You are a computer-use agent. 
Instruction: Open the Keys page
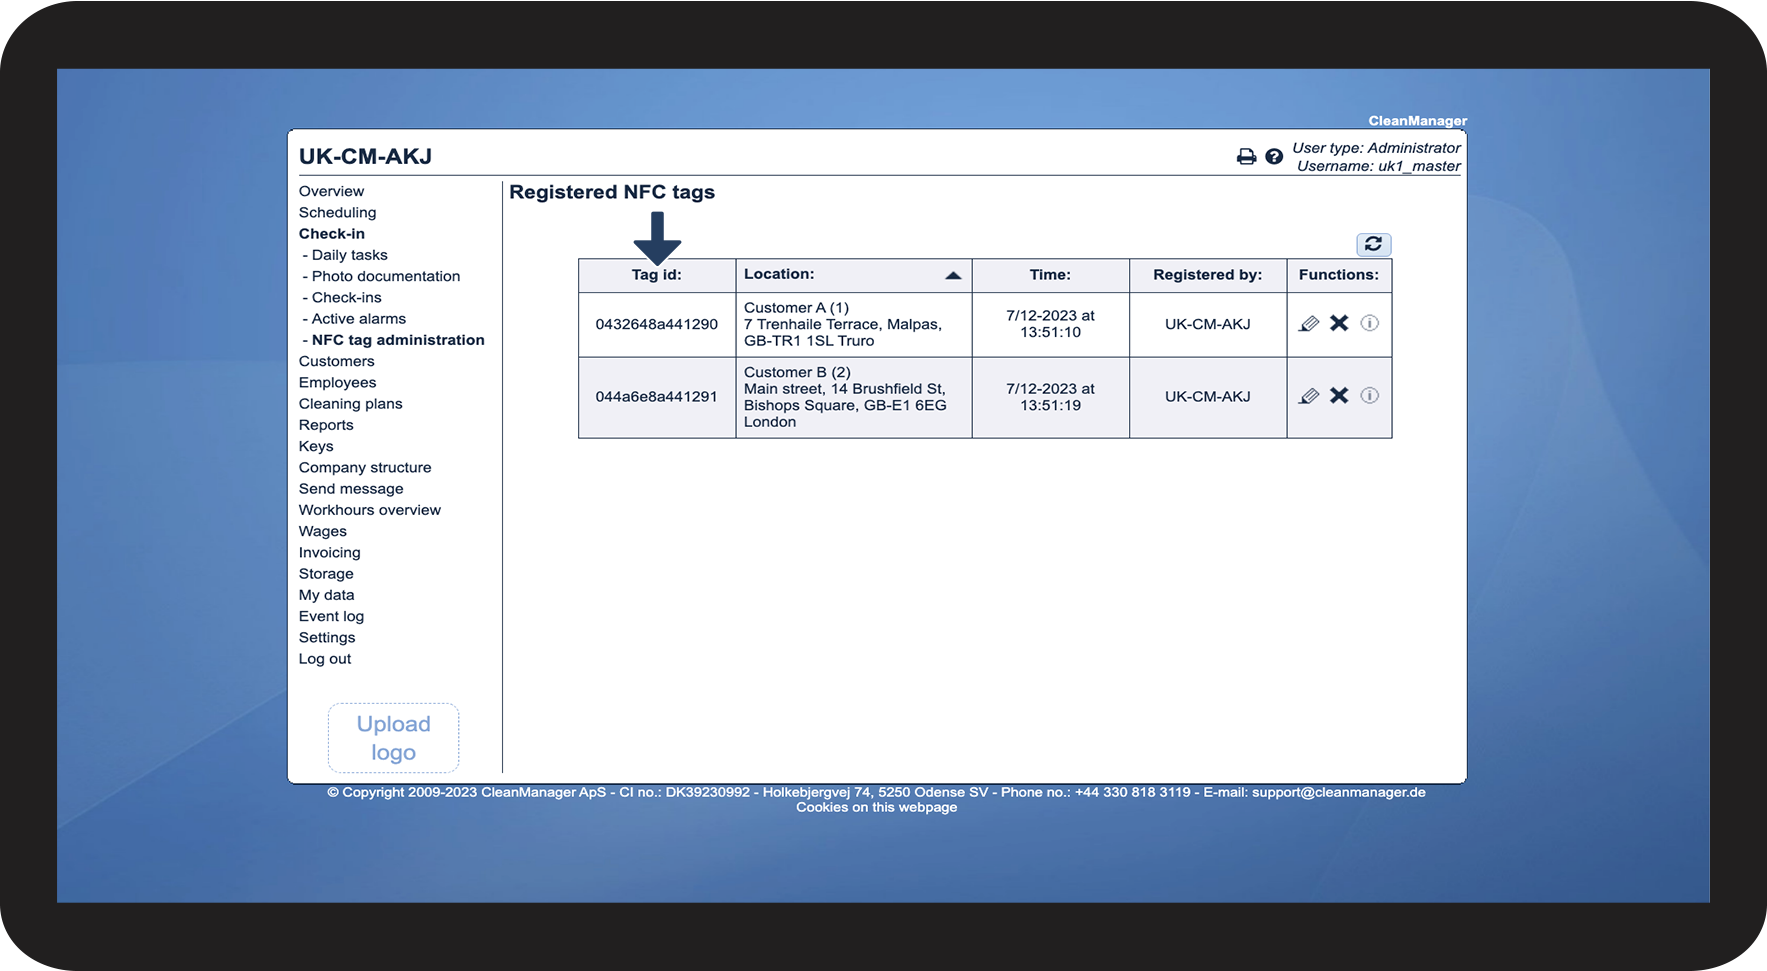pos(316,446)
